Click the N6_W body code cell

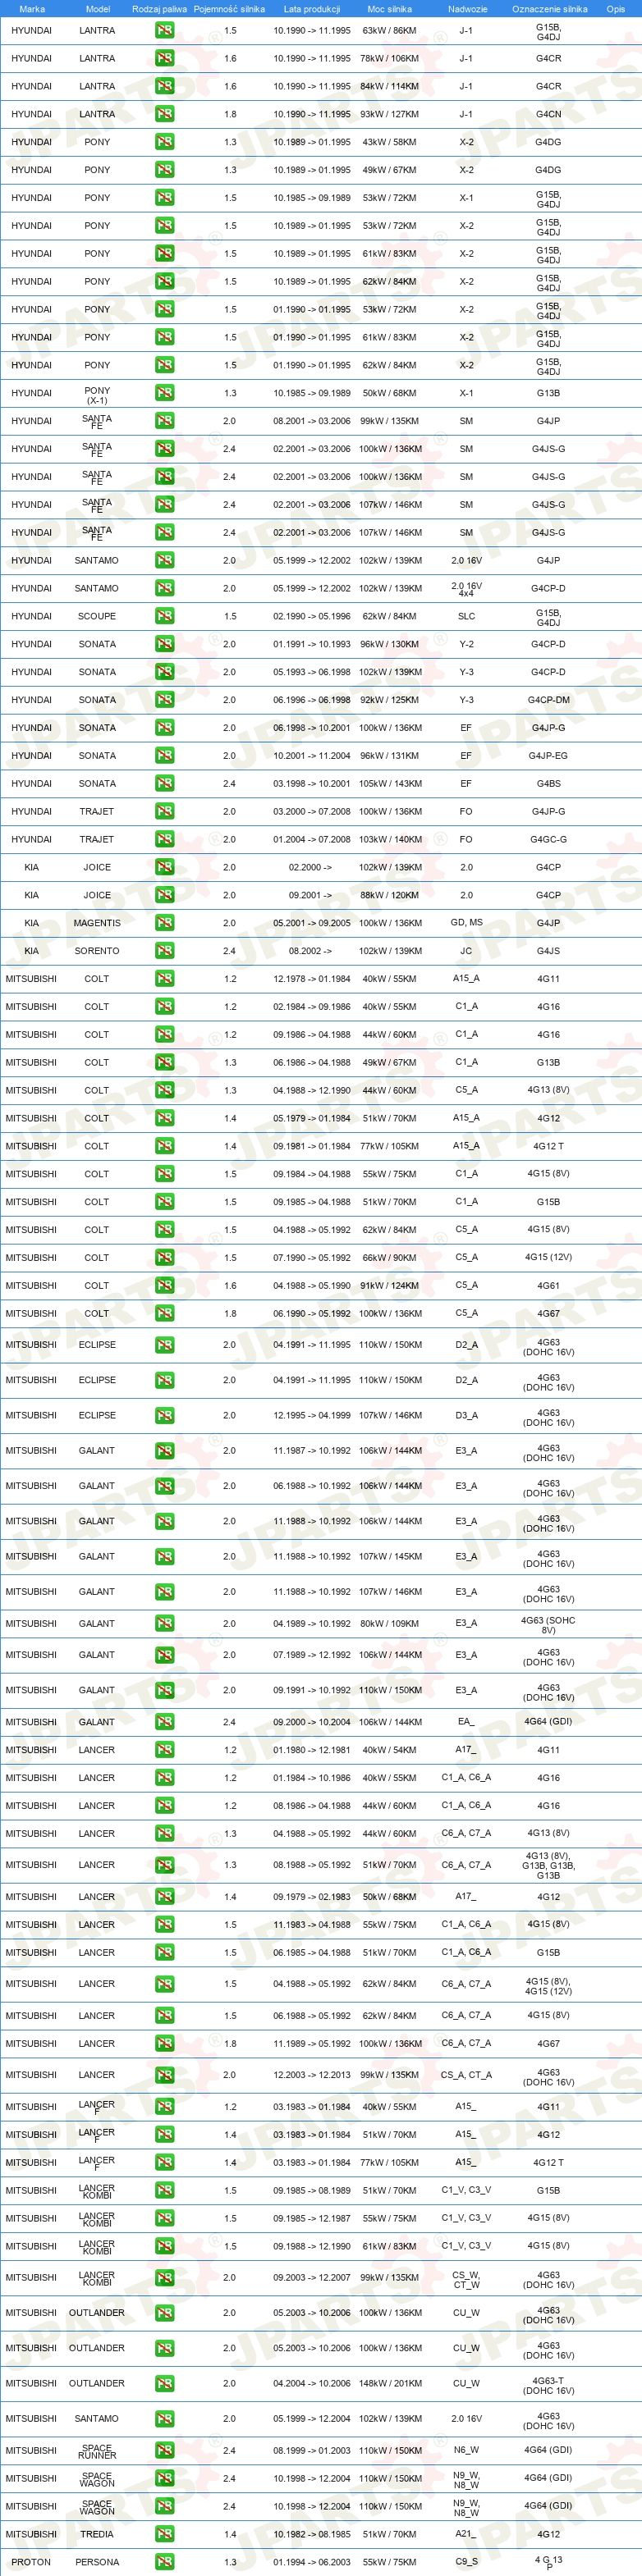pos(466,2450)
